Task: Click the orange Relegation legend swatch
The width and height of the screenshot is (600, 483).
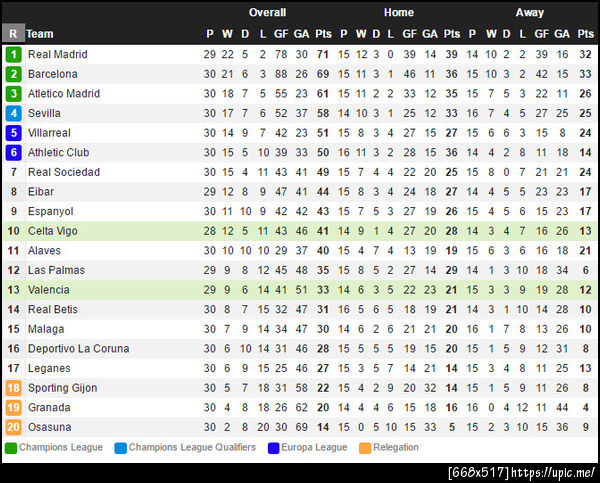Action: 365,448
